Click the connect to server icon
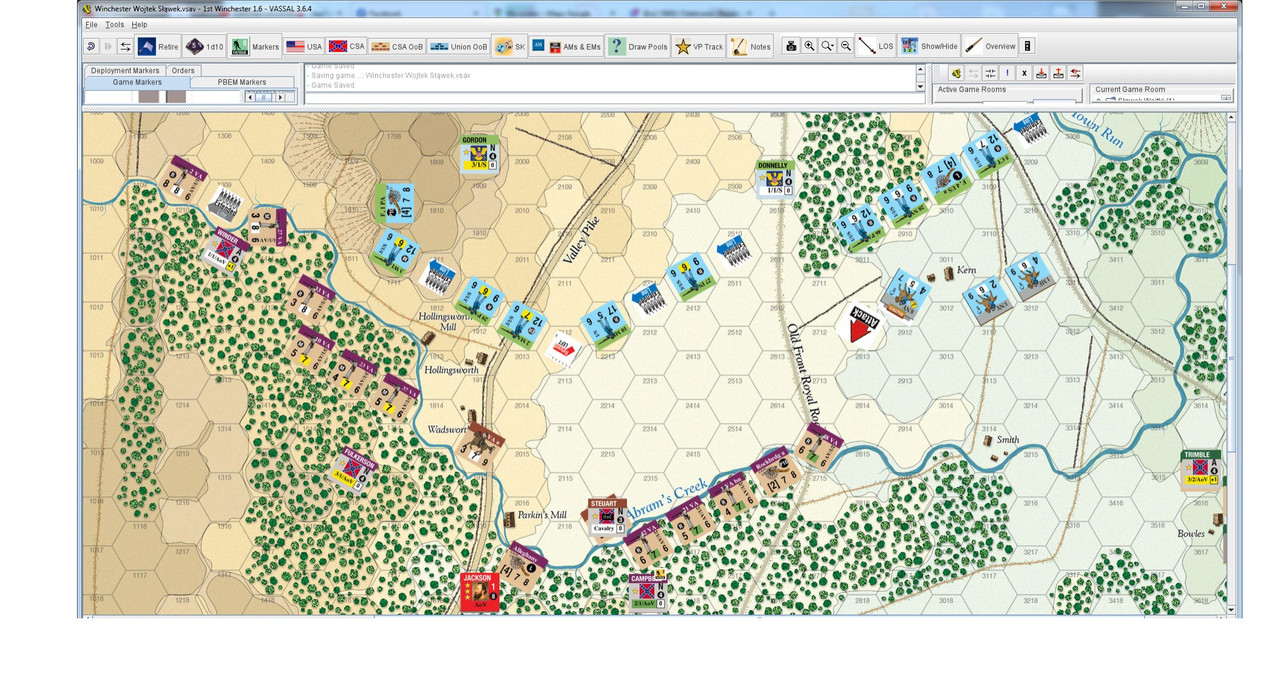 click(955, 73)
